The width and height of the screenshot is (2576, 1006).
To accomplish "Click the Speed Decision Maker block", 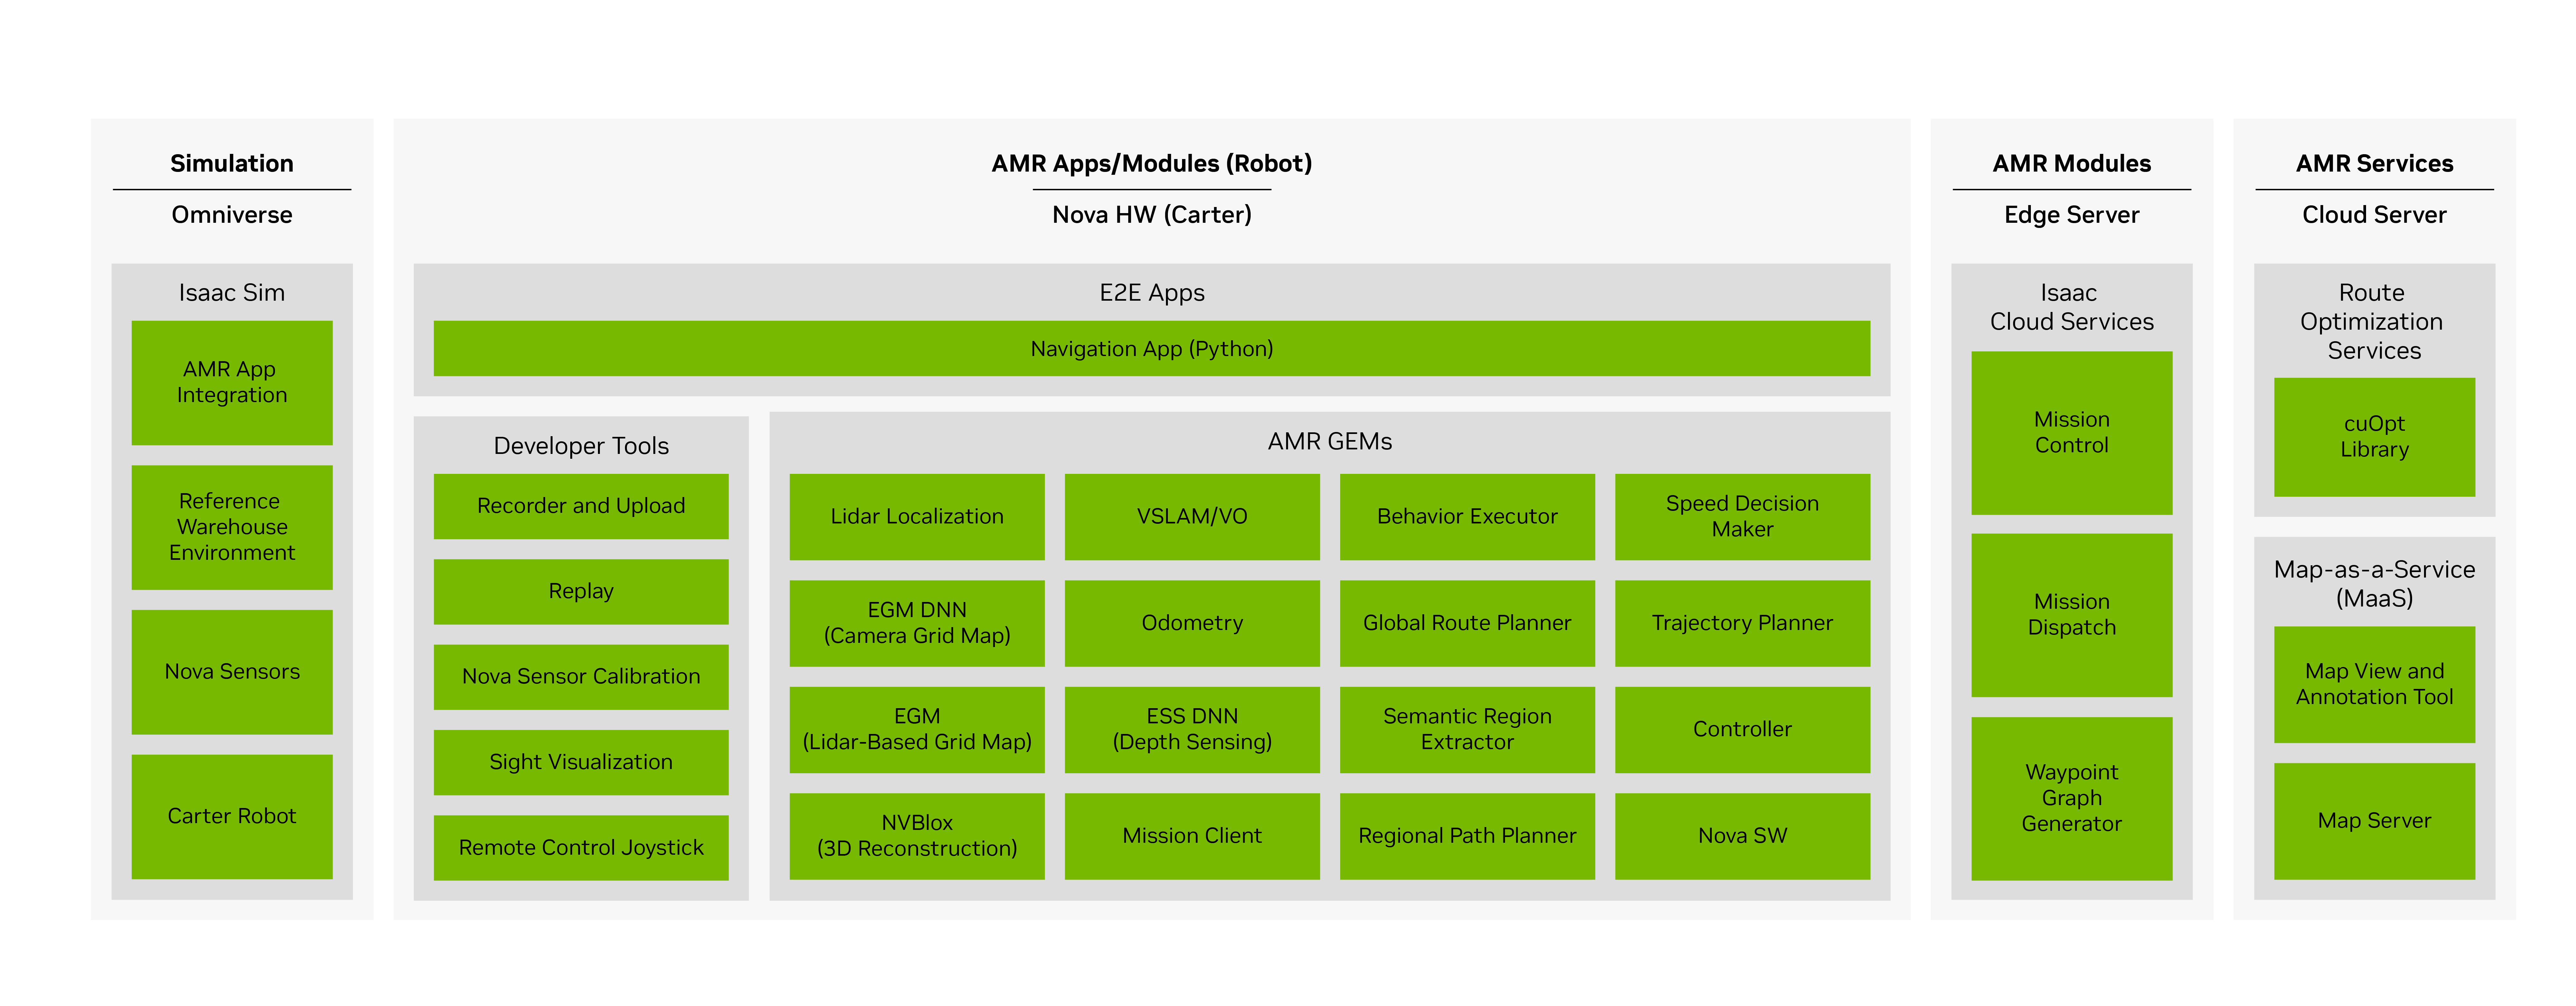I will coord(1743,517).
